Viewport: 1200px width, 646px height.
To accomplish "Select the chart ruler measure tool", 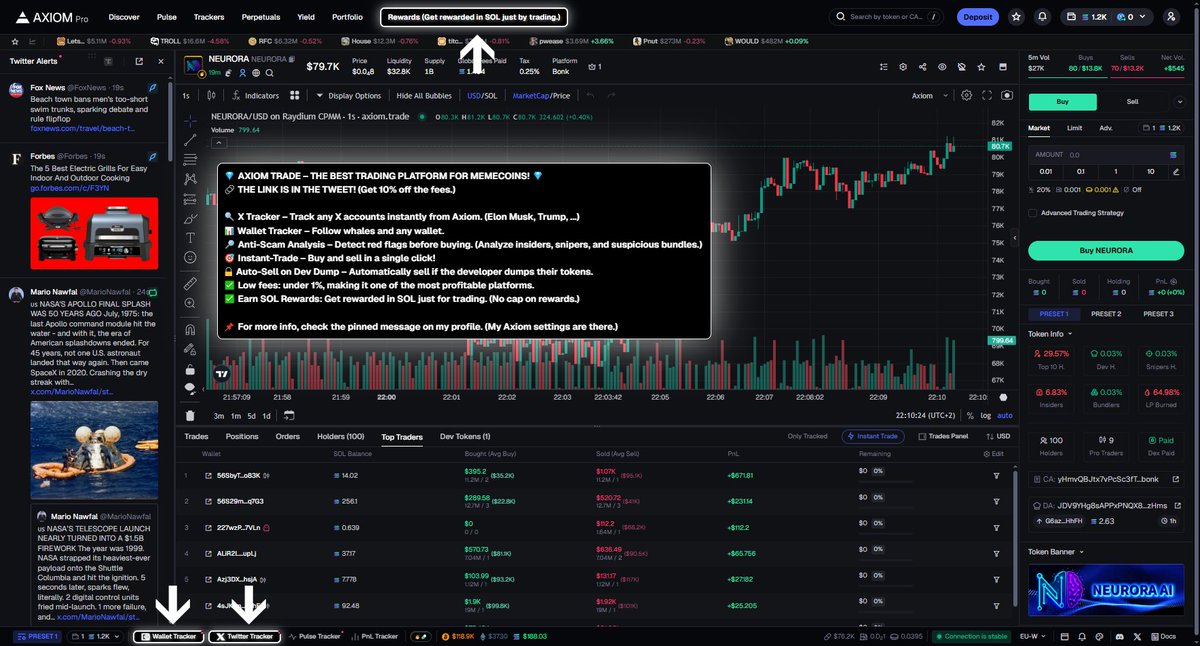I will [x=190, y=284].
